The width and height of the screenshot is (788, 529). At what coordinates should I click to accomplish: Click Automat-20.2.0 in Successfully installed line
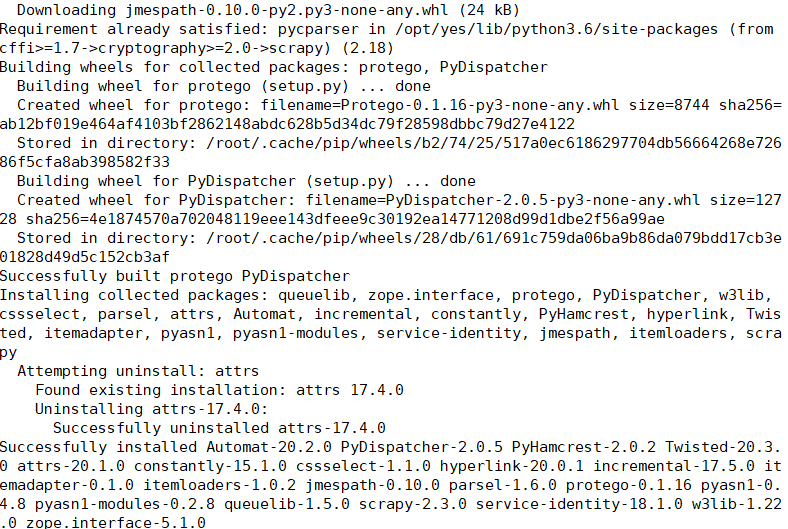pos(269,448)
